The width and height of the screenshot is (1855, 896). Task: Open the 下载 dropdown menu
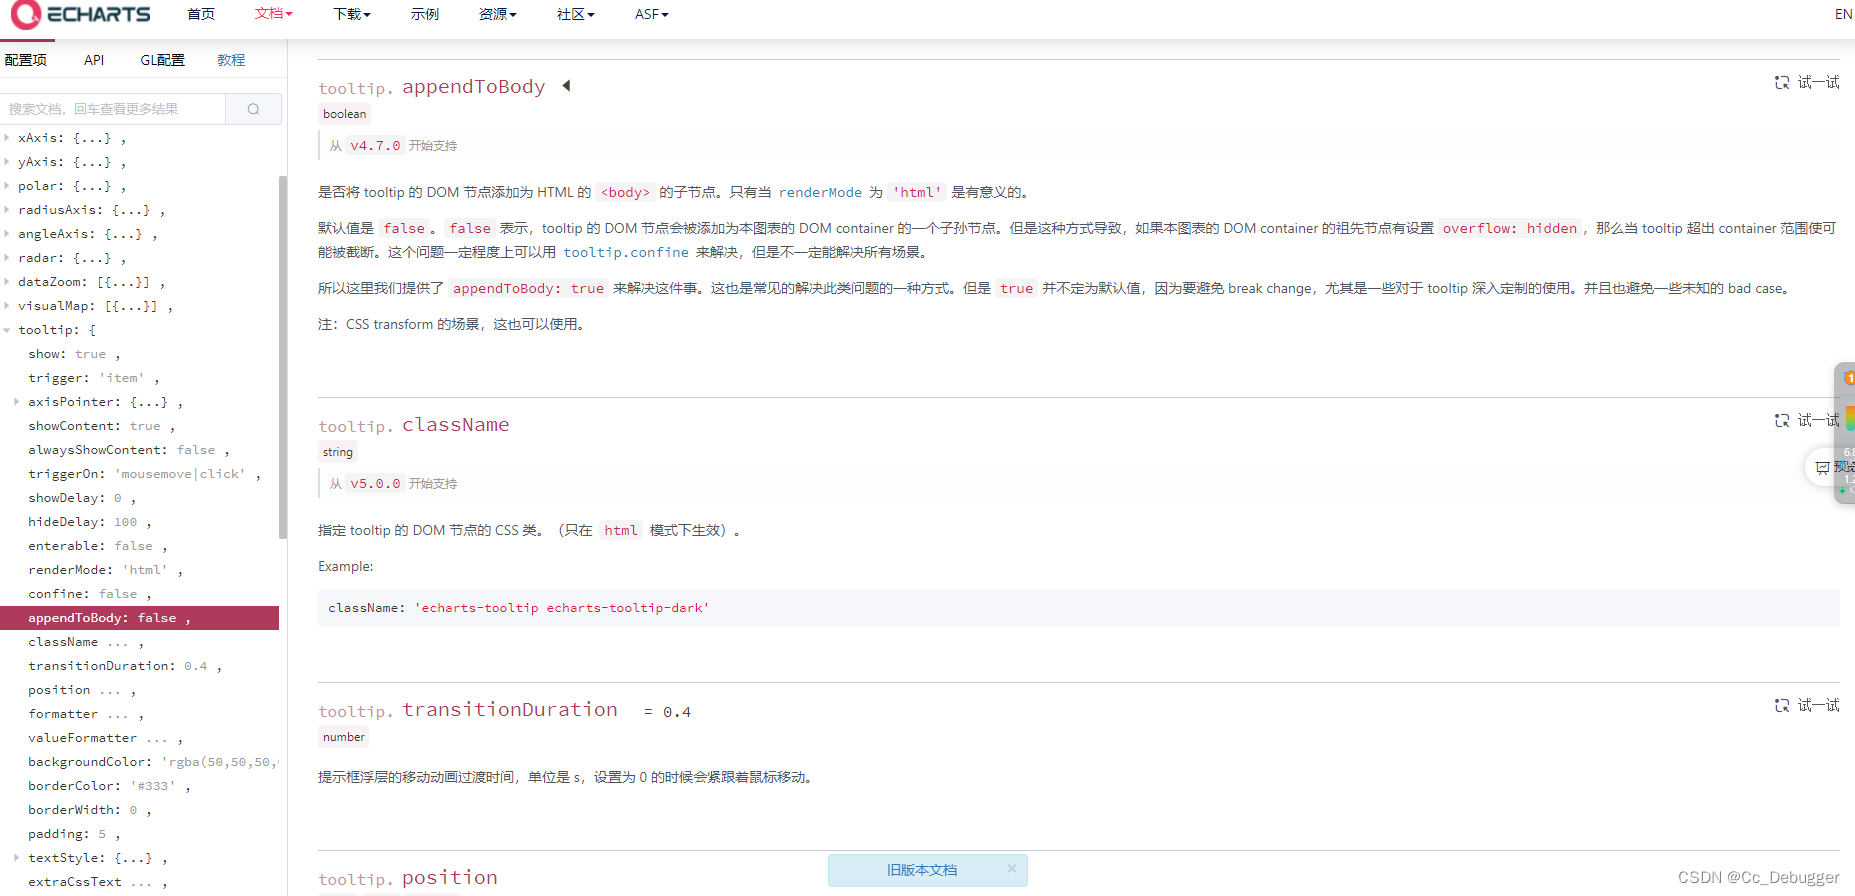pos(352,14)
